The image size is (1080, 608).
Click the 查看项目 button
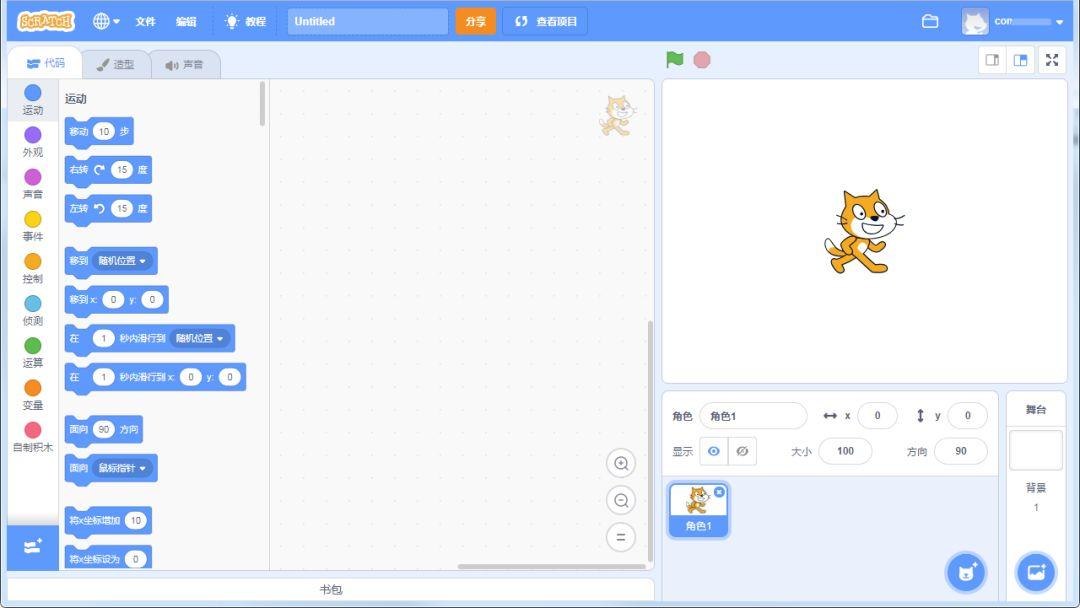click(546, 21)
